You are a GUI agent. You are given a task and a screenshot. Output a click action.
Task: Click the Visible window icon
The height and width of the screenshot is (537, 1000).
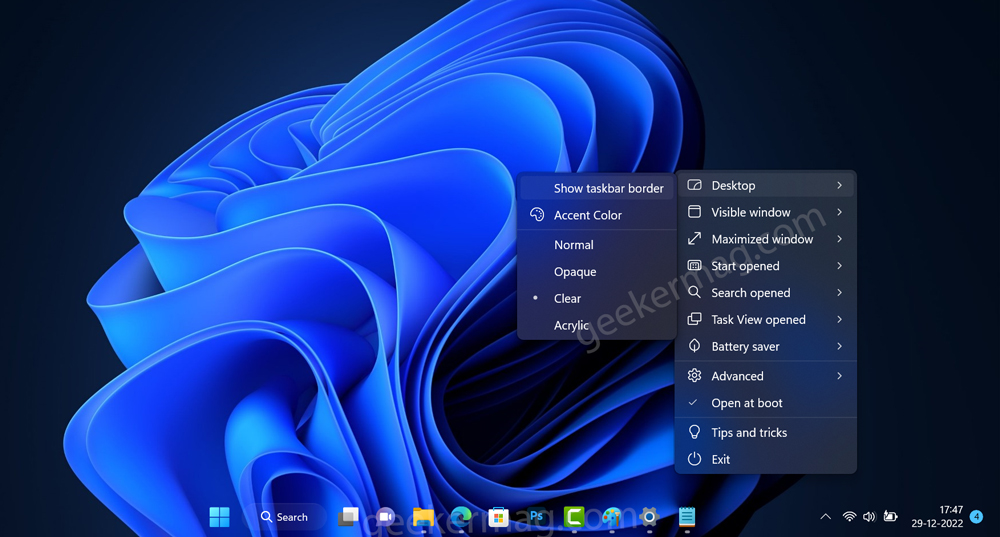pos(695,212)
